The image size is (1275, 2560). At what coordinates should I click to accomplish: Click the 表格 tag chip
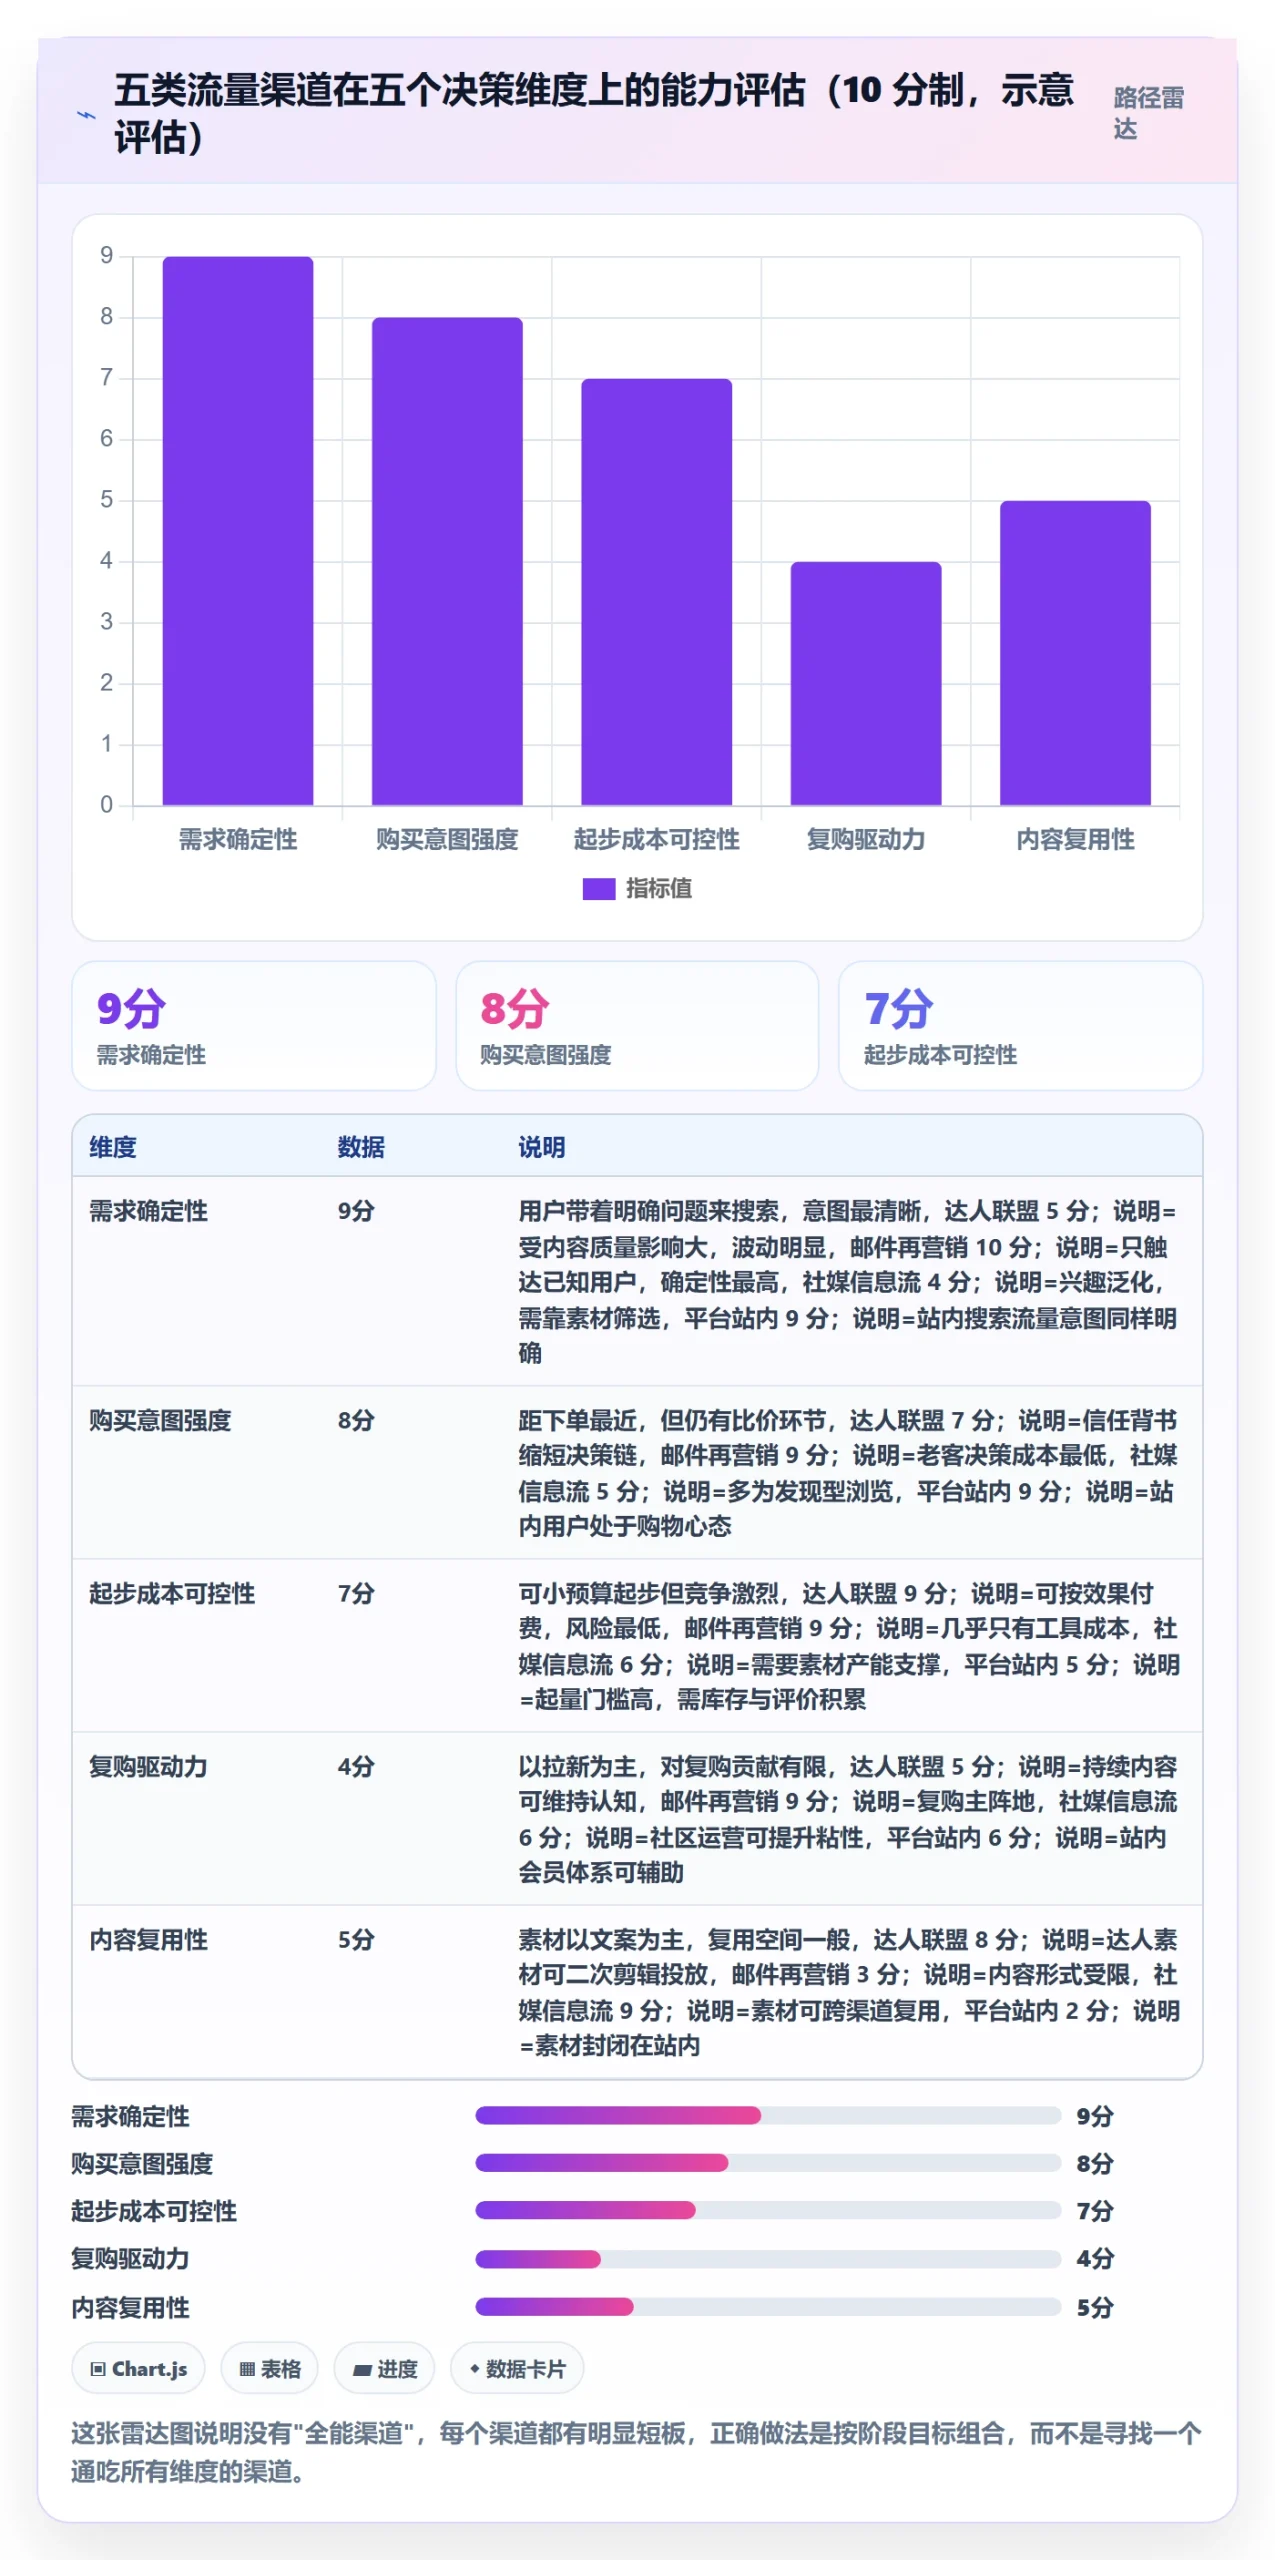click(x=270, y=2369)
